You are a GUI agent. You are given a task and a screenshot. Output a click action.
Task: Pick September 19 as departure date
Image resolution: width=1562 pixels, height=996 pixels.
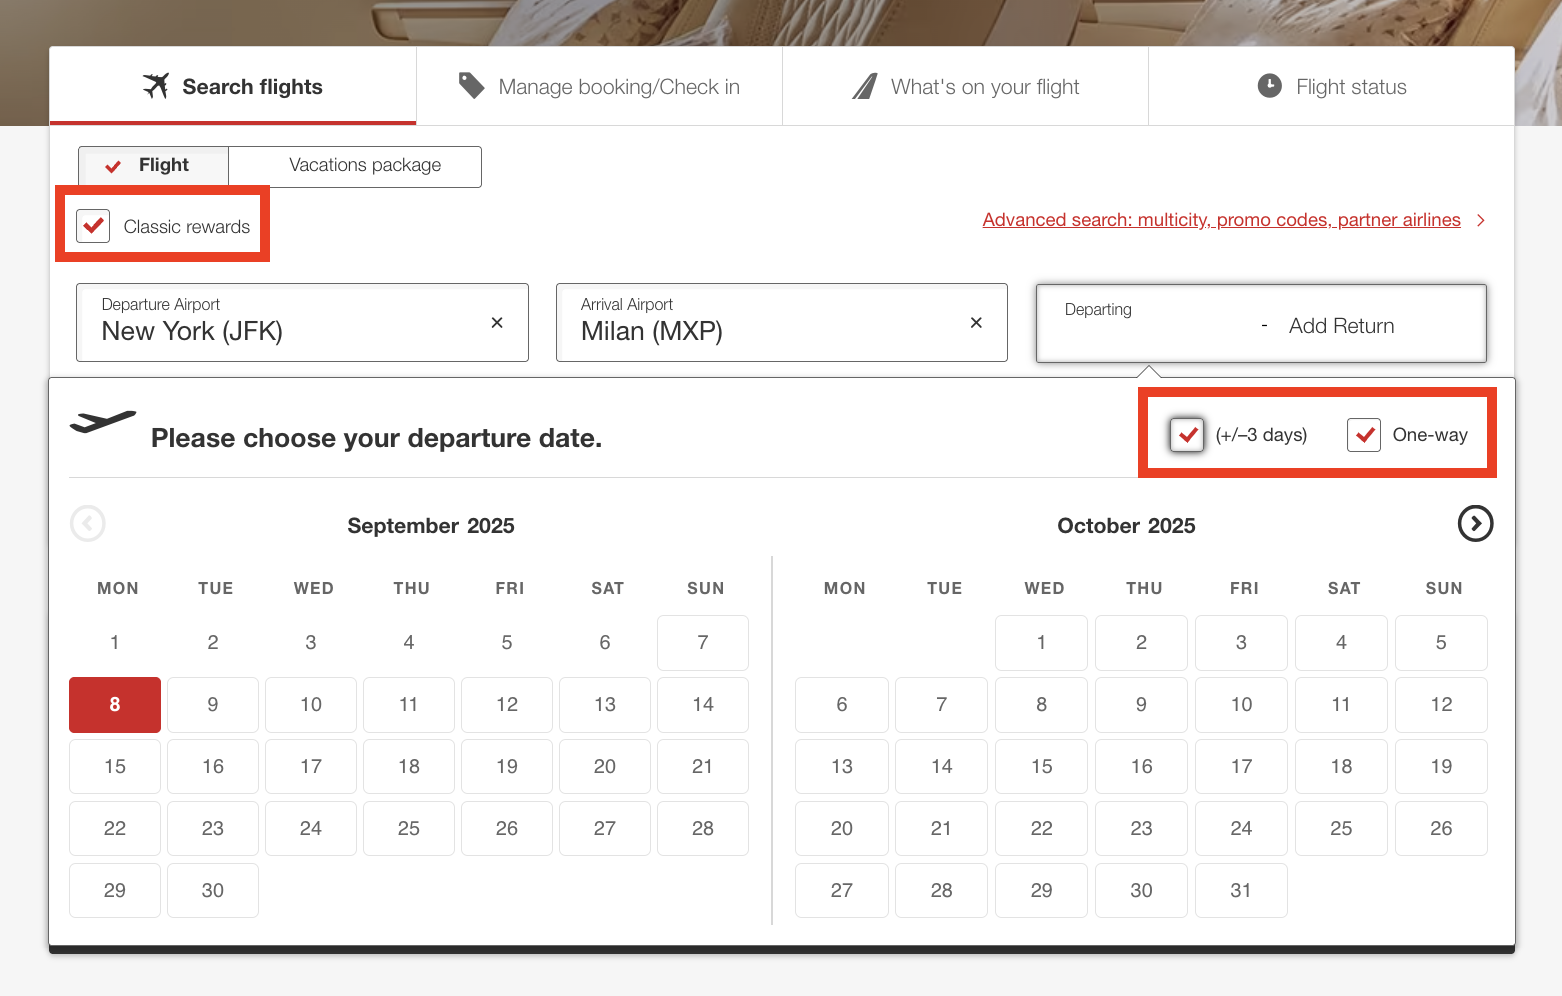pyautogui.click(x=507, y=767)
